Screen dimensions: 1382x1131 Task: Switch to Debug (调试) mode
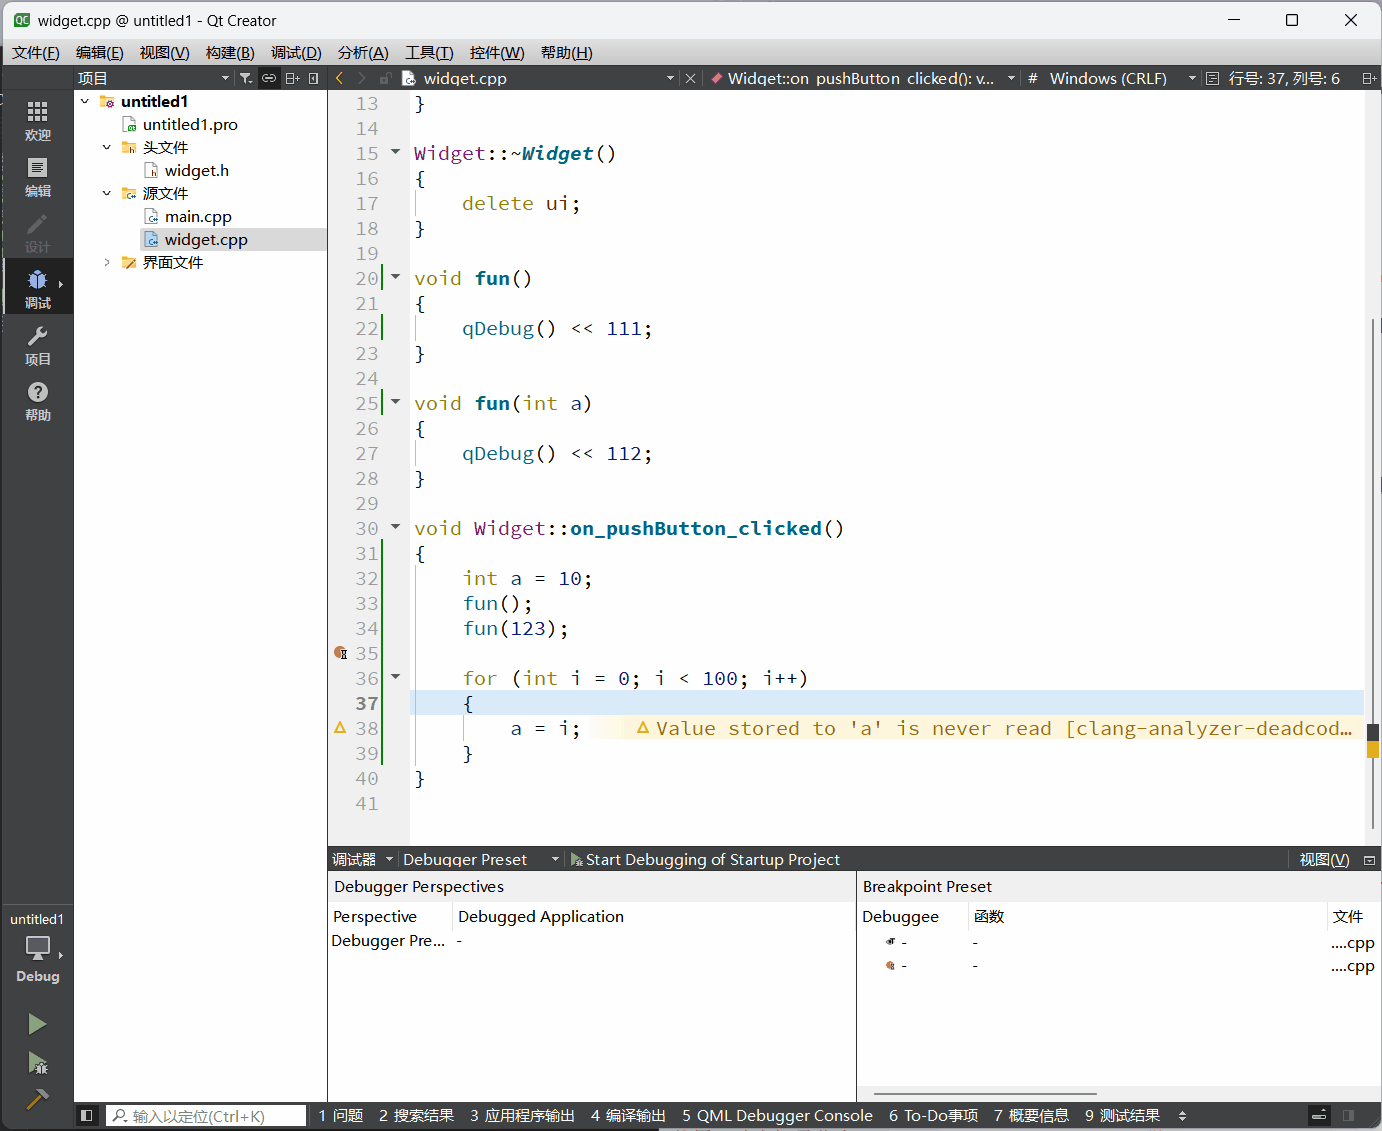click(x=37, y=289)
